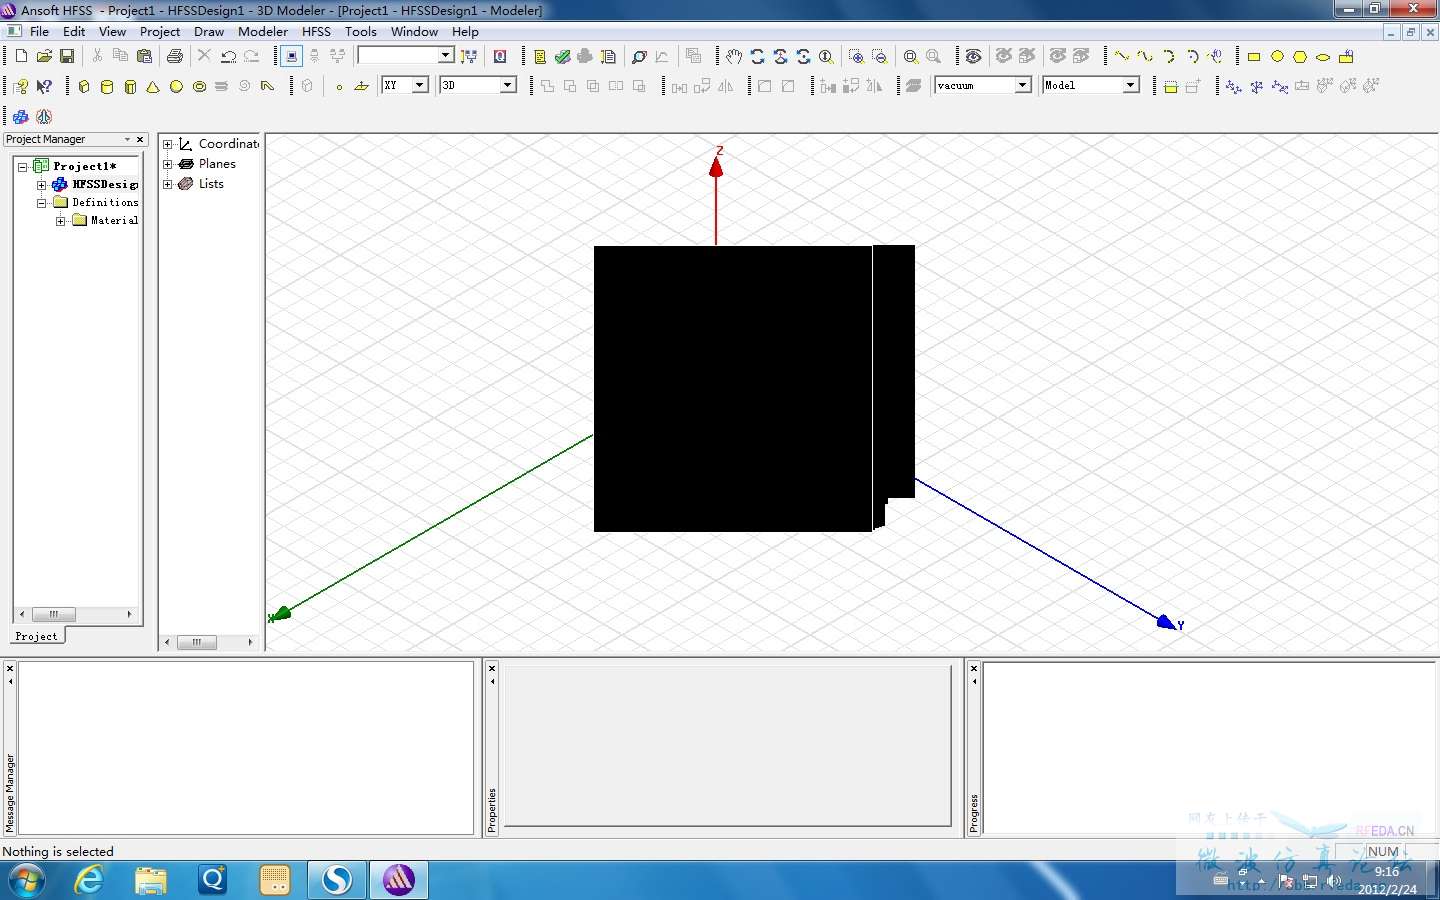This screenshot has height=900, width=1440.
Task: Select the Lists item in model tree
Action: (x=211, y=184)
